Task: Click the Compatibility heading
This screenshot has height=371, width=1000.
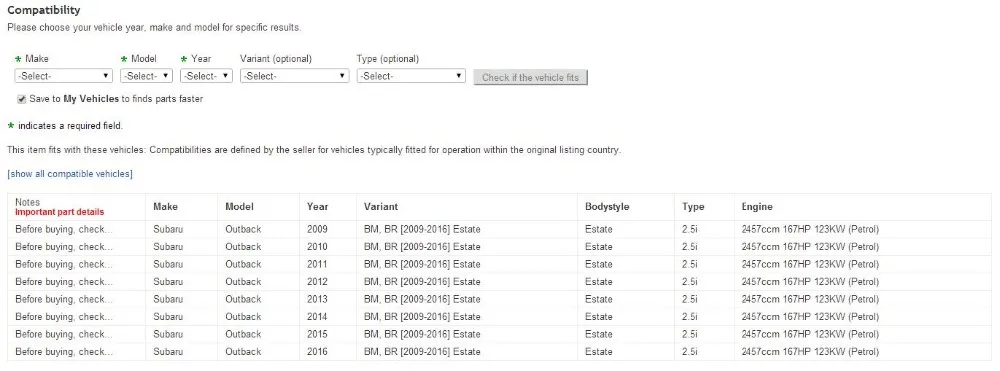Action: point(44,10)
